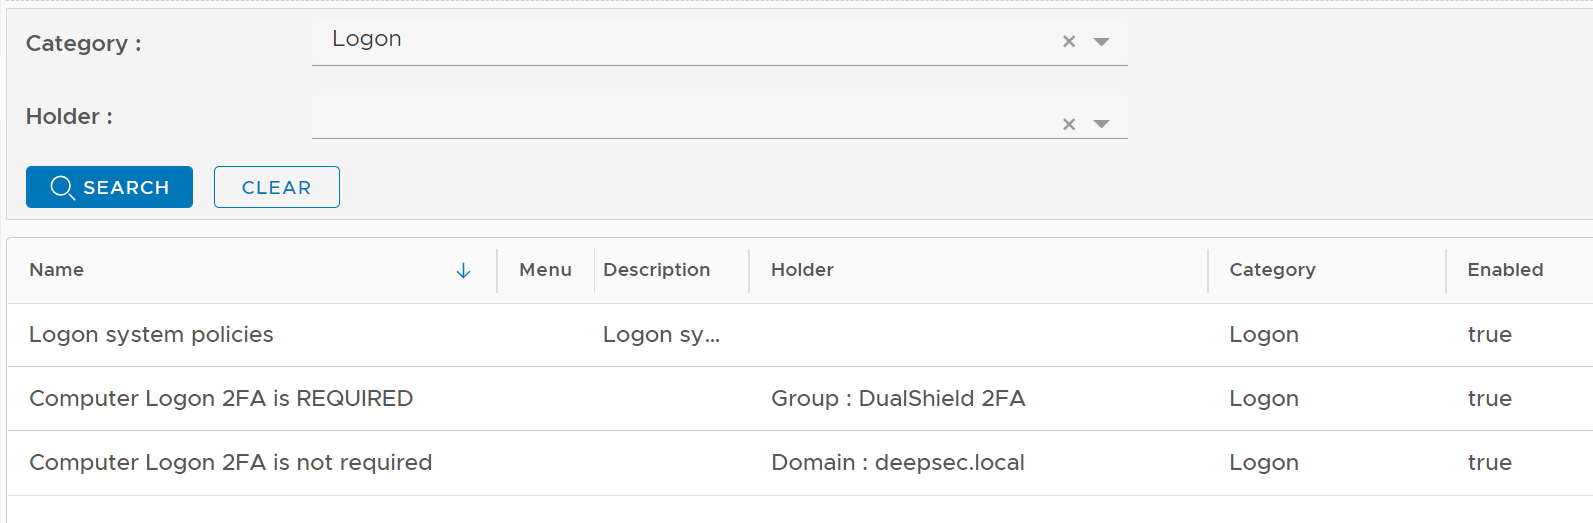Toggle the Name column sort arrow

463,271
